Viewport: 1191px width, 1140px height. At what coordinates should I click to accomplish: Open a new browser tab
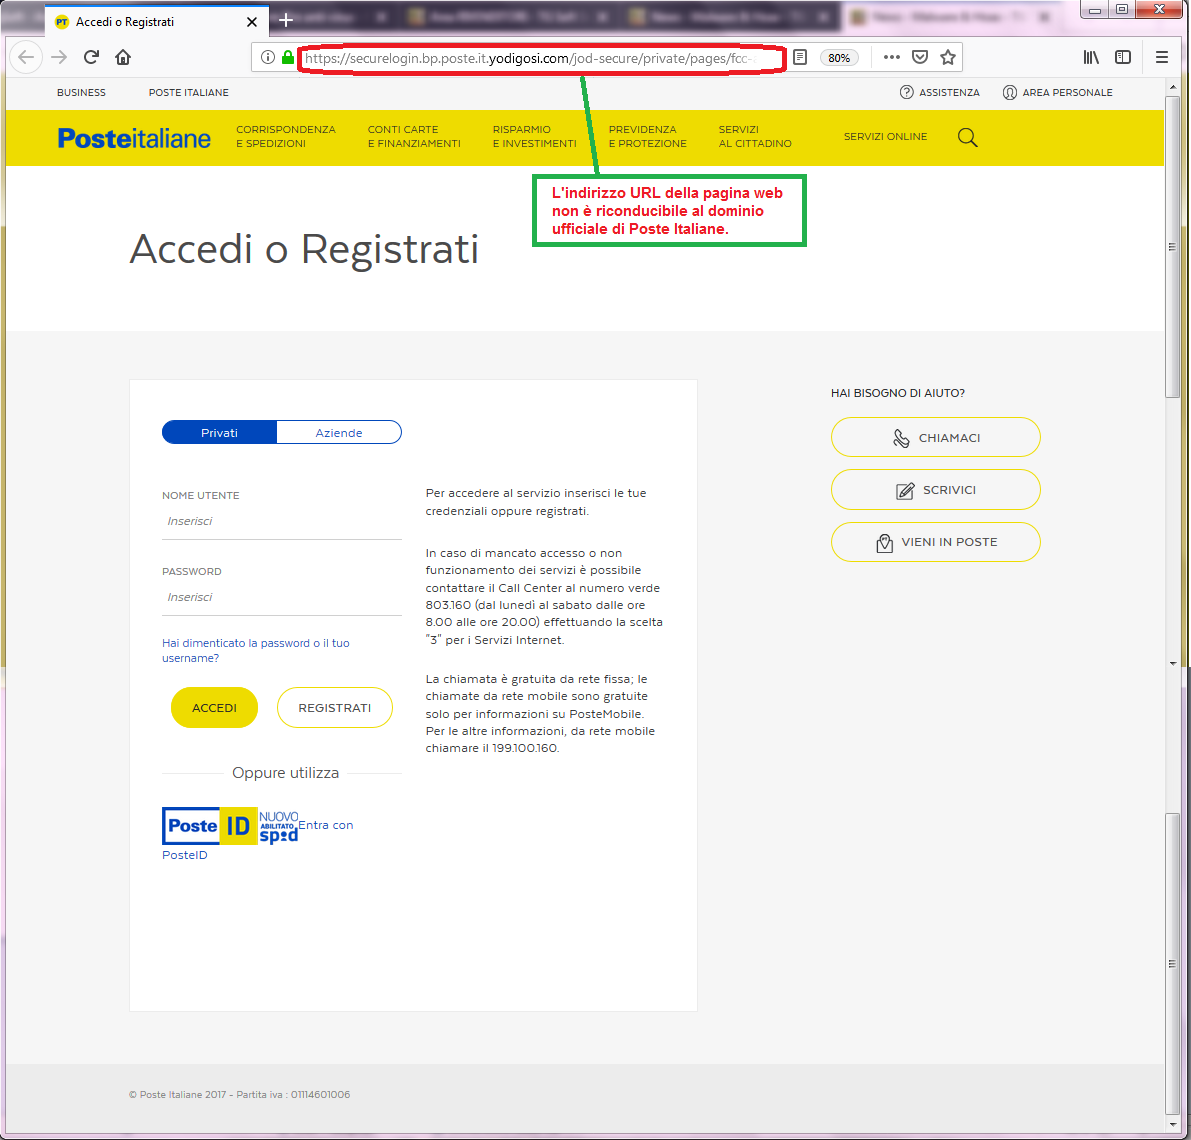286,21
